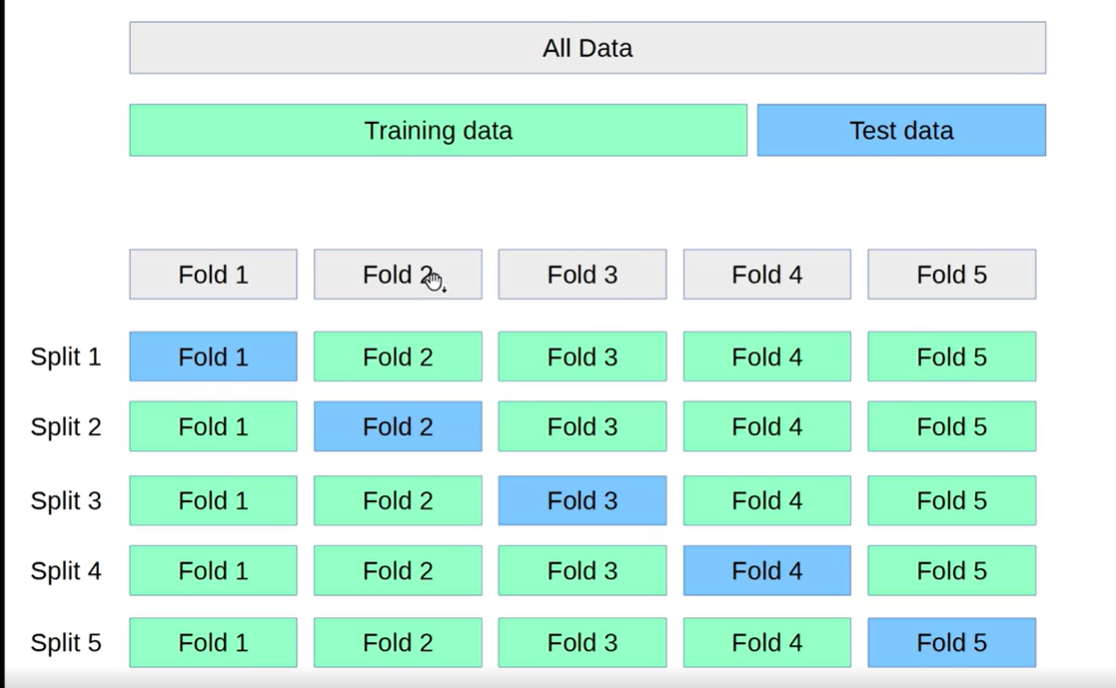
Task: Click the gray Fold 3 header box
Action: point(582,274)
